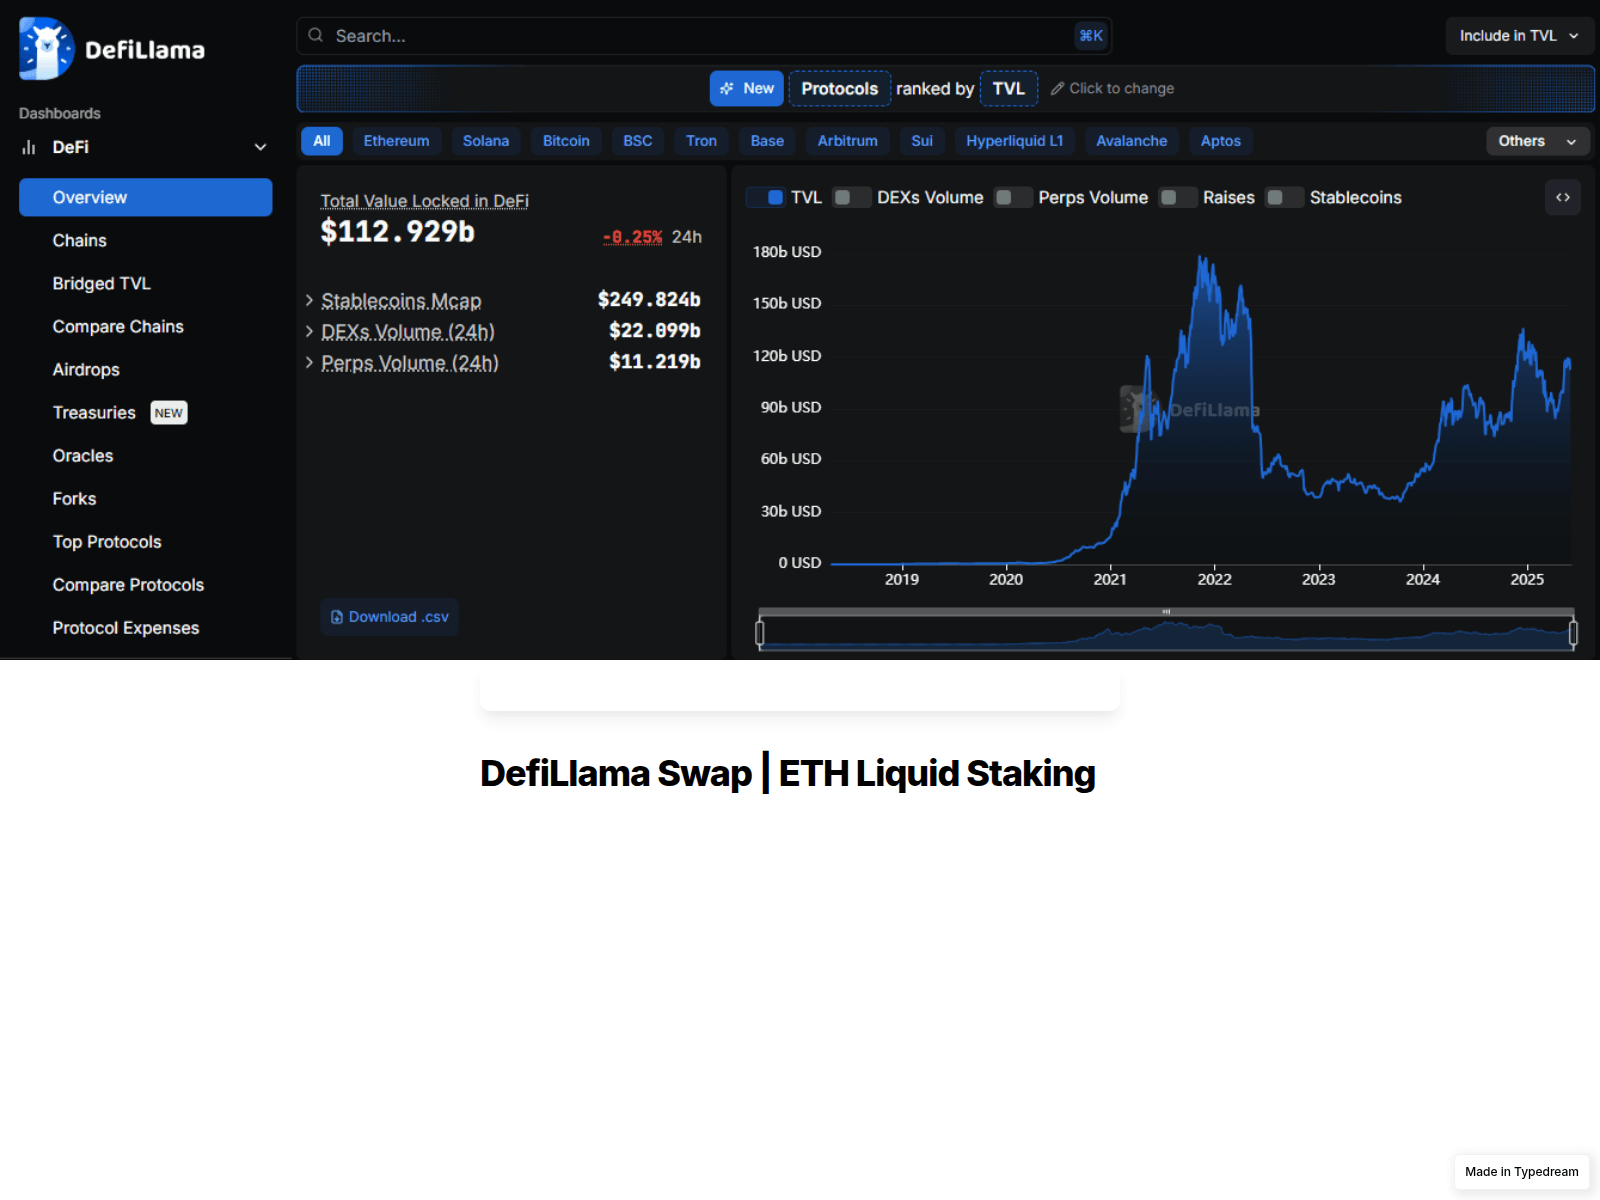Click the DefiLlama llama logo icon
1600x1200 pixels.
tap(46, 49)
